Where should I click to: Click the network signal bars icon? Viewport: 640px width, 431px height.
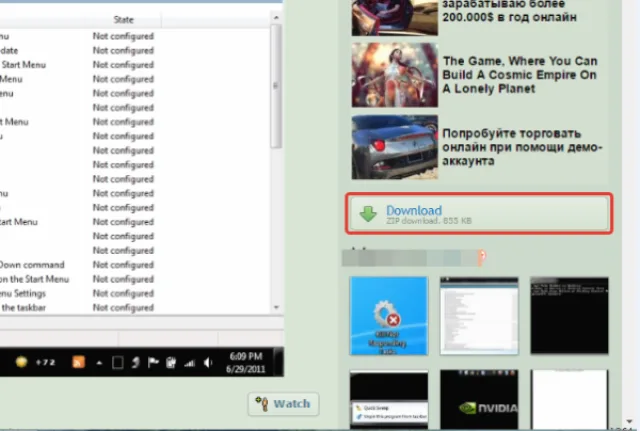coord(190,362)
